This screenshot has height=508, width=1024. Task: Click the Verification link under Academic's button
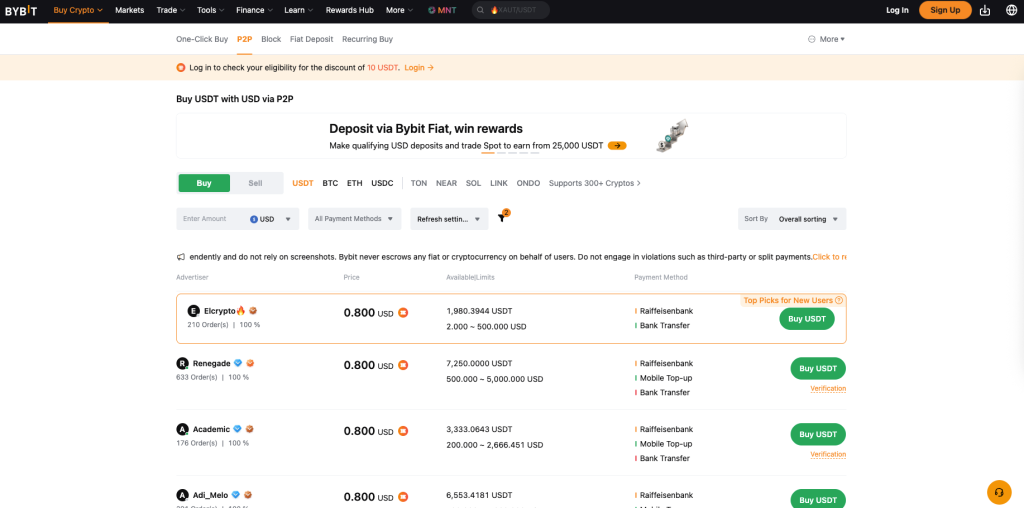[828, 454]
